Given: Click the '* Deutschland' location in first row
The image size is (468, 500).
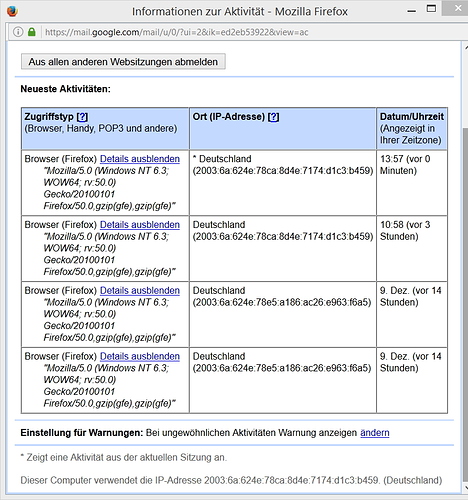Looking at the screenshot, I should coord(222,159).
